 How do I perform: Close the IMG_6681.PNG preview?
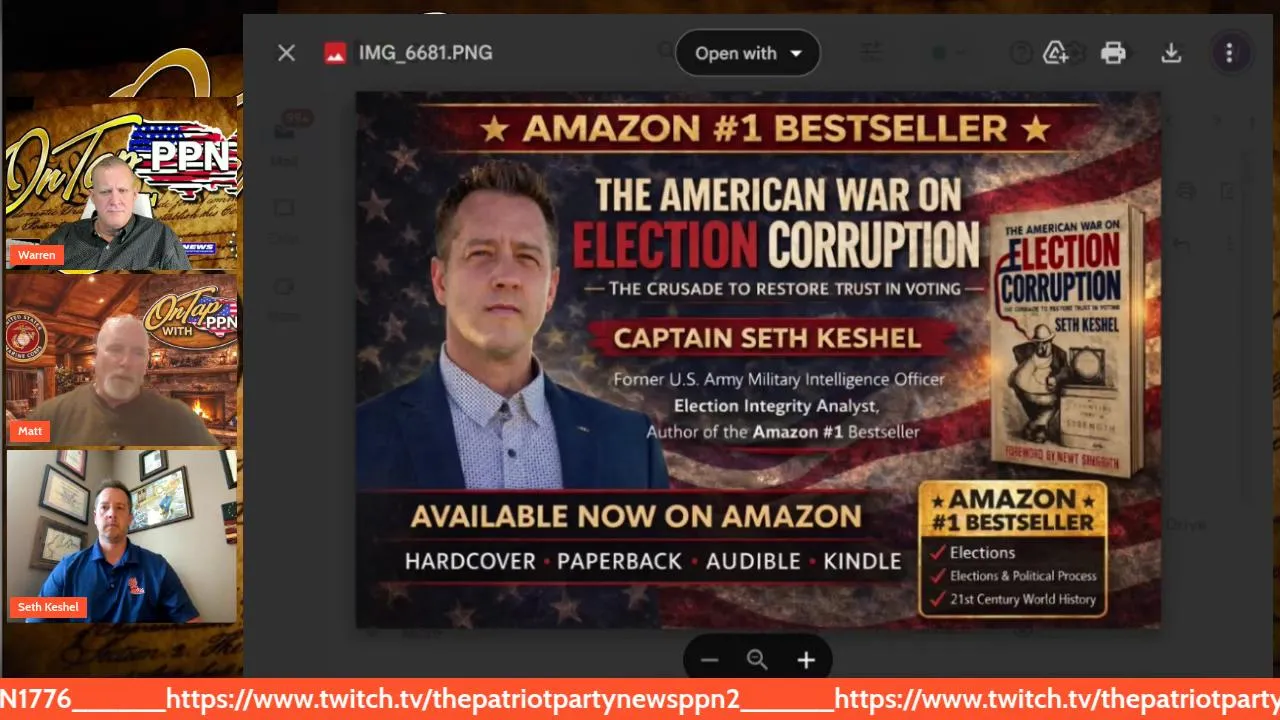286,53
